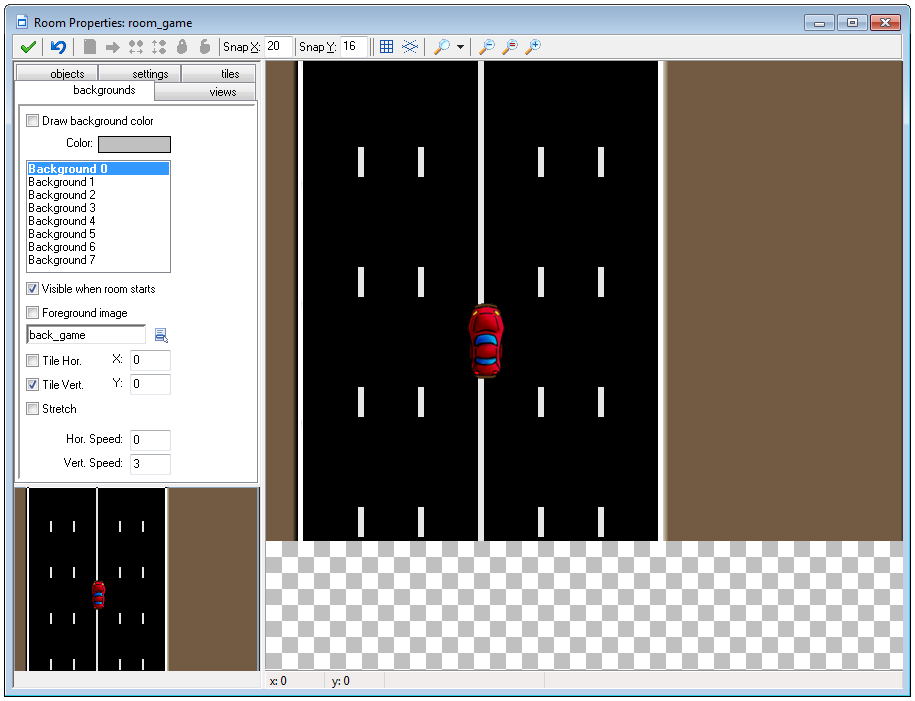Open the views tab
The height and width of the screenshot is (701, 915).
tap(205, 92)
